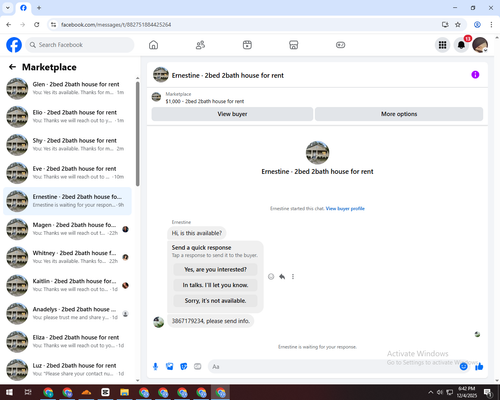
Task: Open the tab search dropdown arrow
Action: point(8,8)
